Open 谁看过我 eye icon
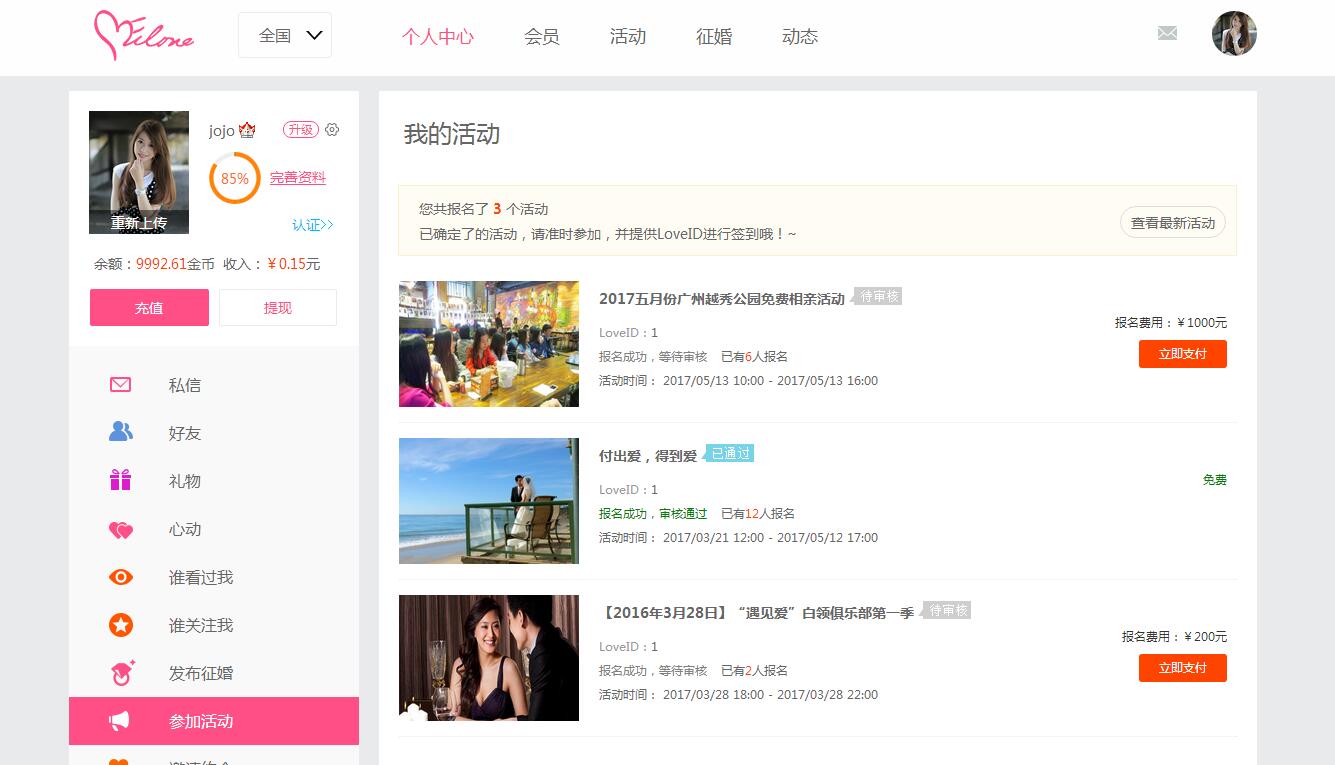This screenshot has width=1335, height=765. pyautogui.click(x=121, y=577)
